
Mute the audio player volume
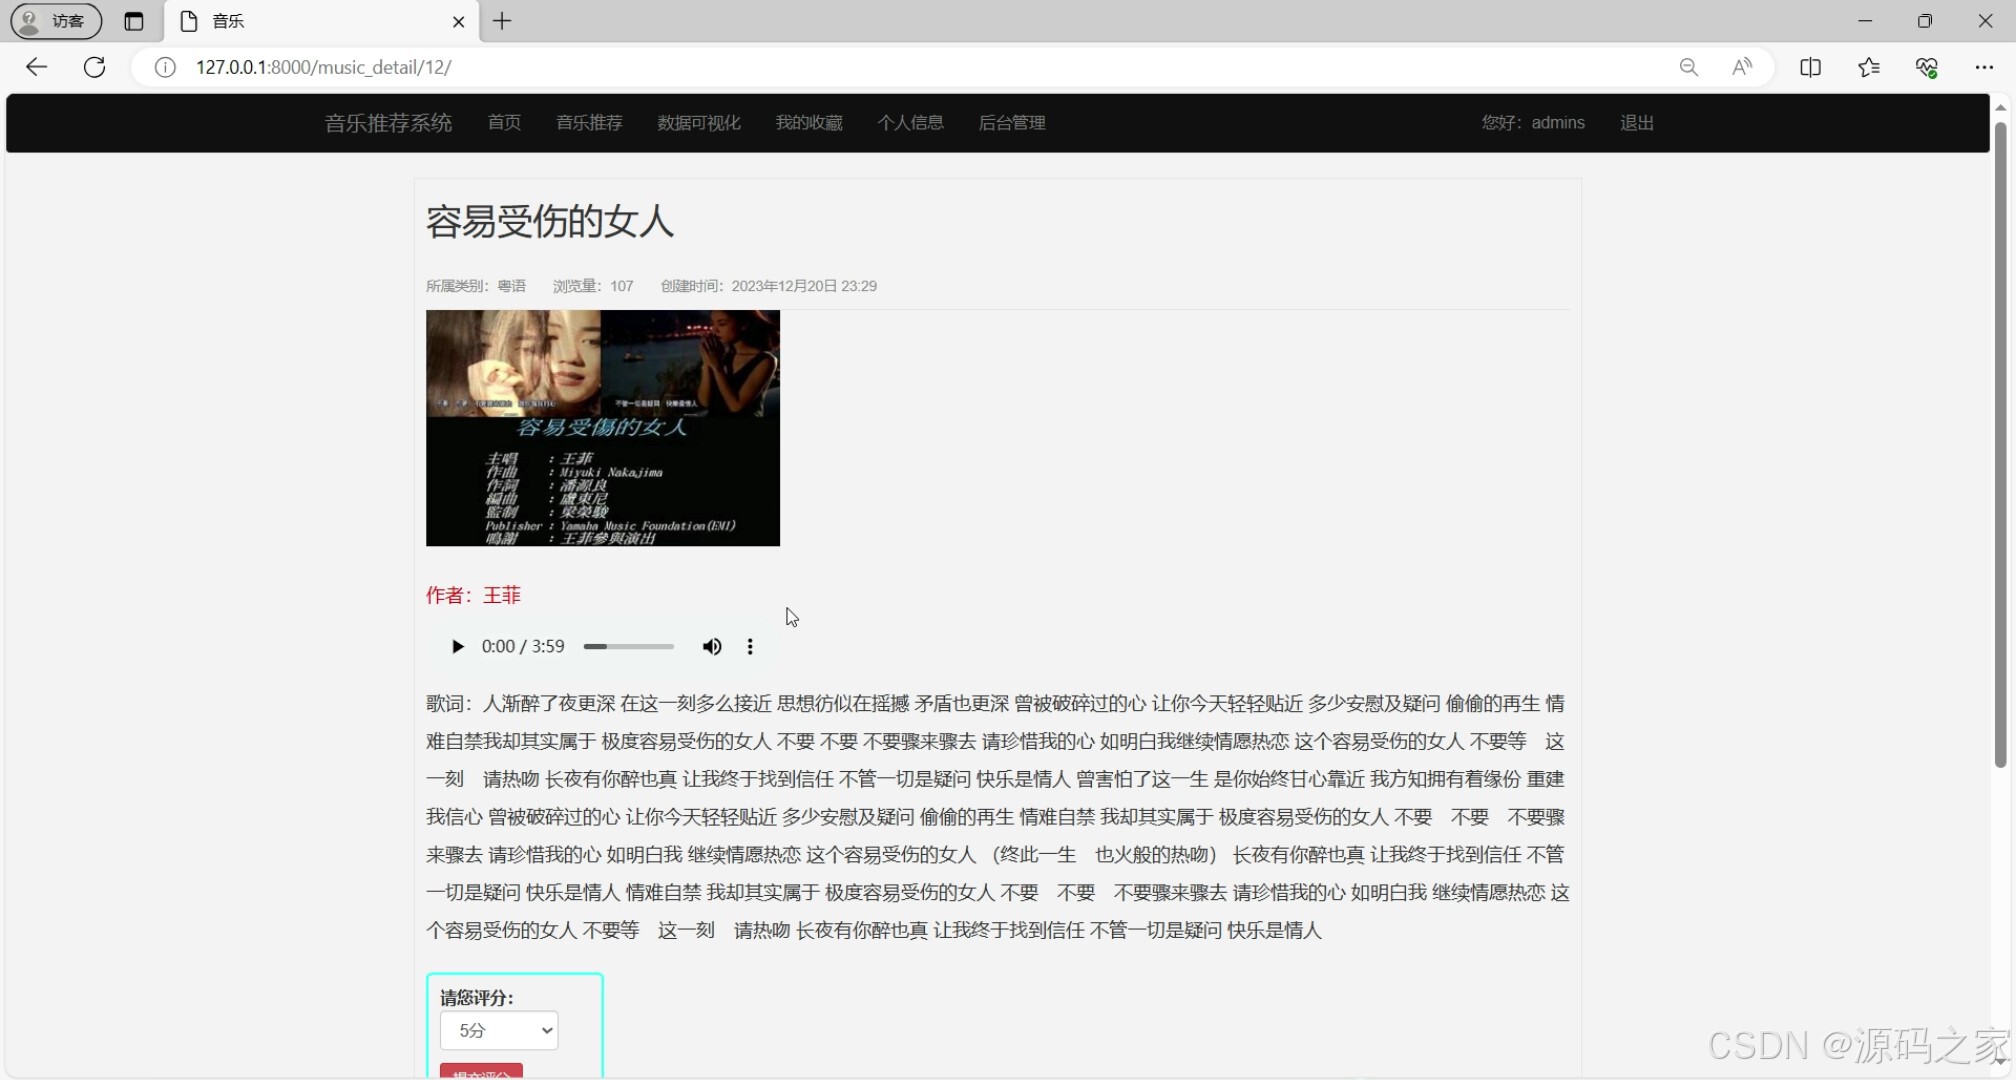[712, 646]
